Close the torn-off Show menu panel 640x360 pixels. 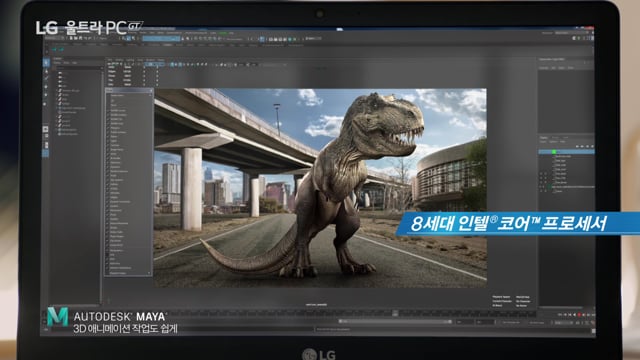tap(150, 90)
